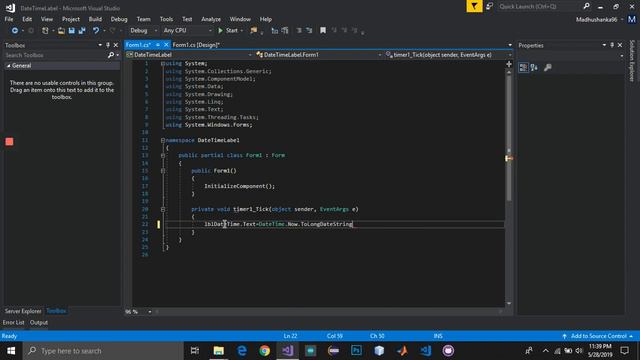Click the Open File folder icon

[61, 31]
